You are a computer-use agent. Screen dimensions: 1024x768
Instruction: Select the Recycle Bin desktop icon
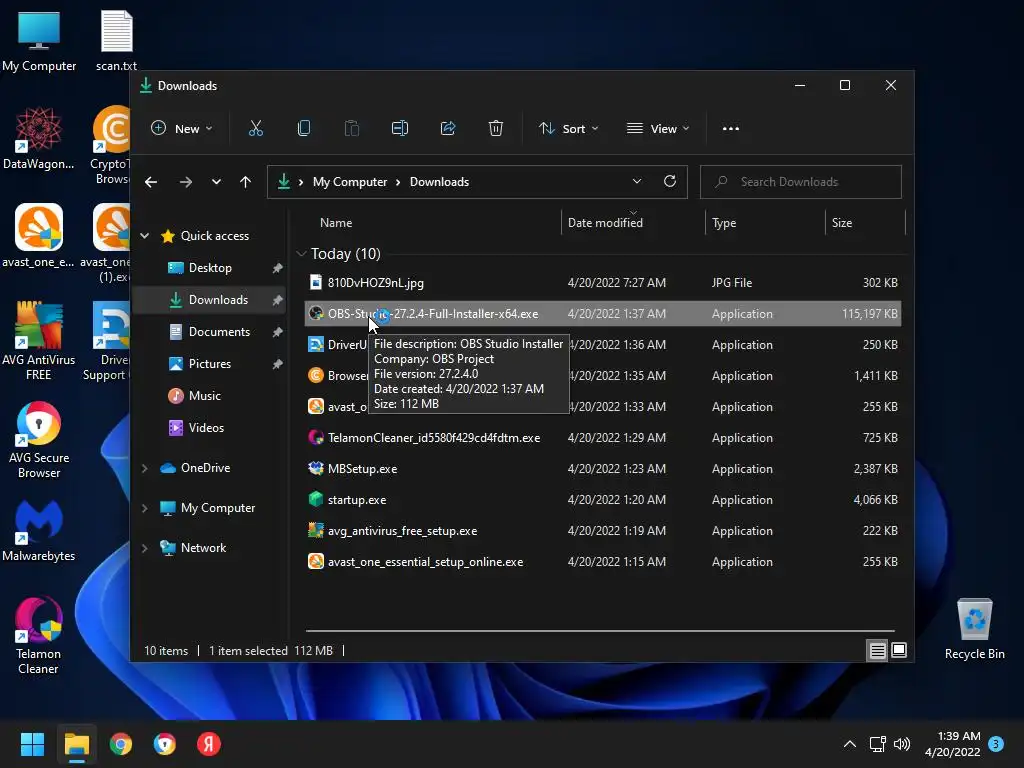point(974,629)
